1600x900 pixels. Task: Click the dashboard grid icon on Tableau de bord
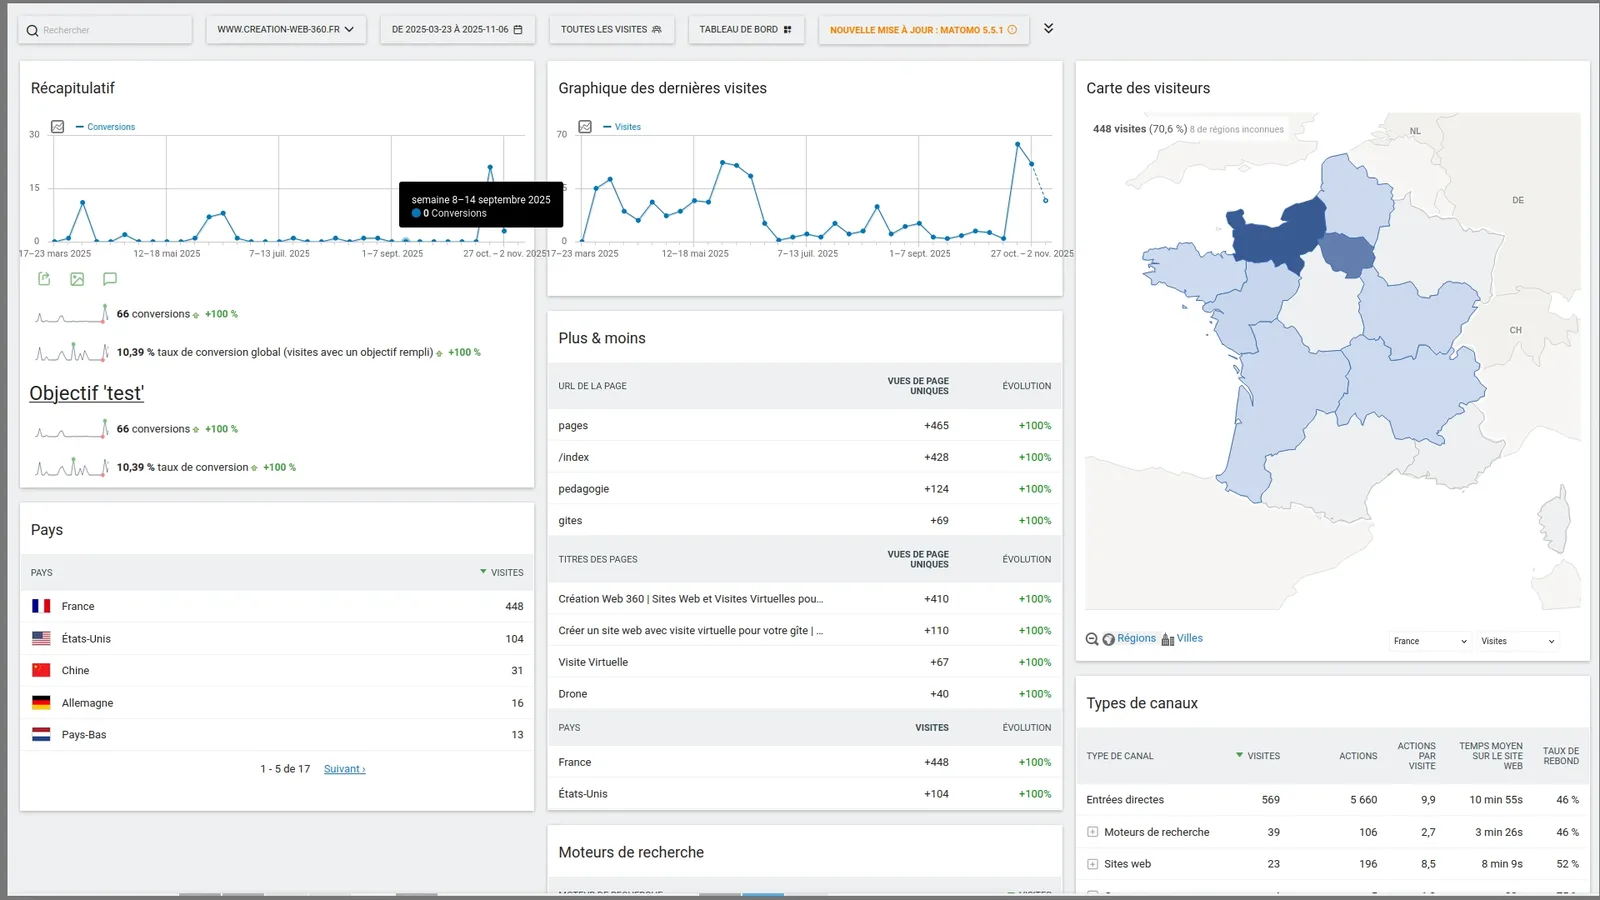[x=787, y=30]
